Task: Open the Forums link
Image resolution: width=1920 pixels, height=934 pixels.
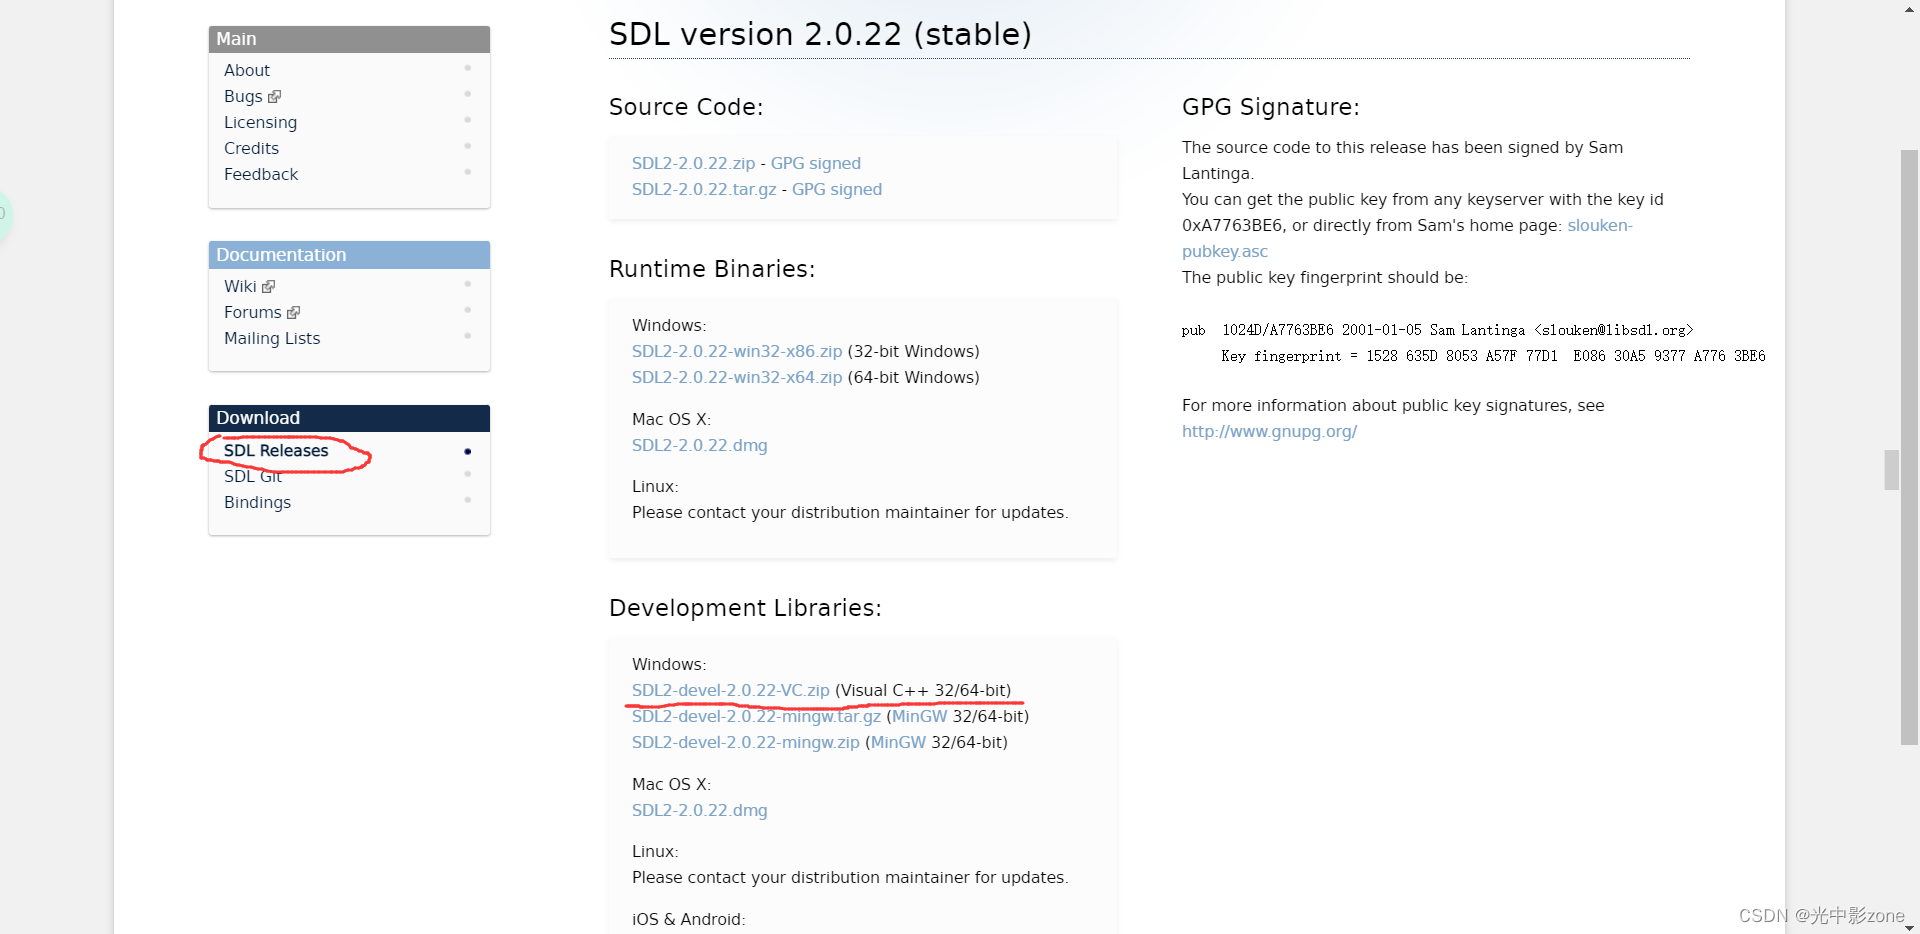Action: tap(252, 312)
